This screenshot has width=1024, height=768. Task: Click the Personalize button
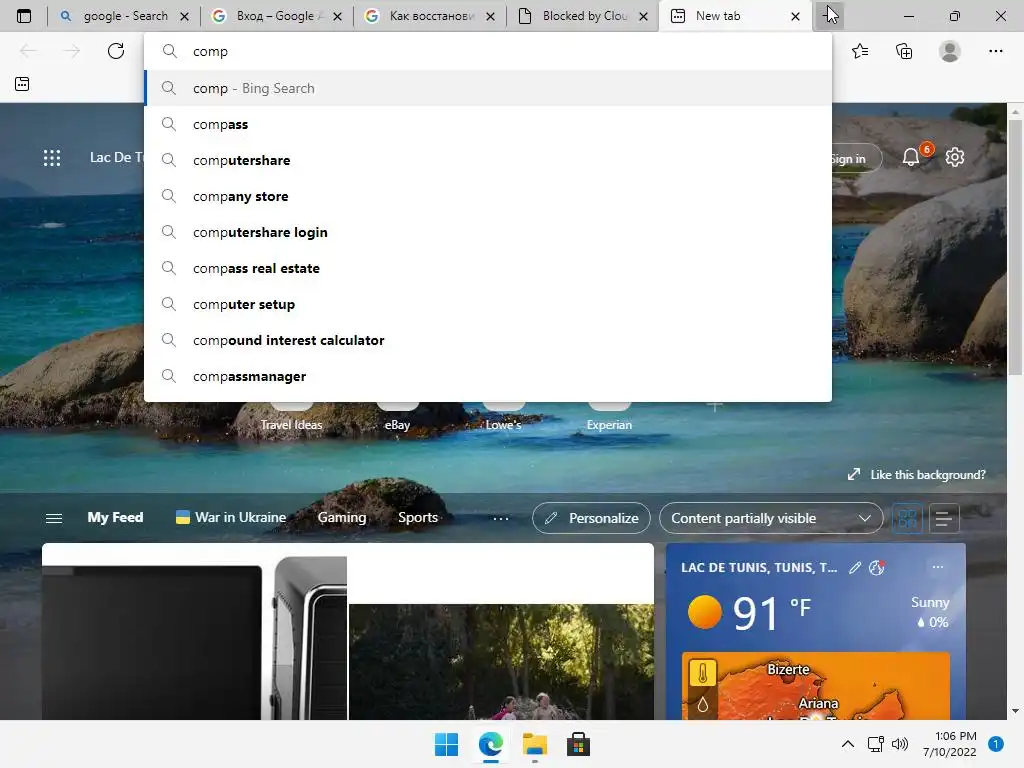[x=592, y=519]
